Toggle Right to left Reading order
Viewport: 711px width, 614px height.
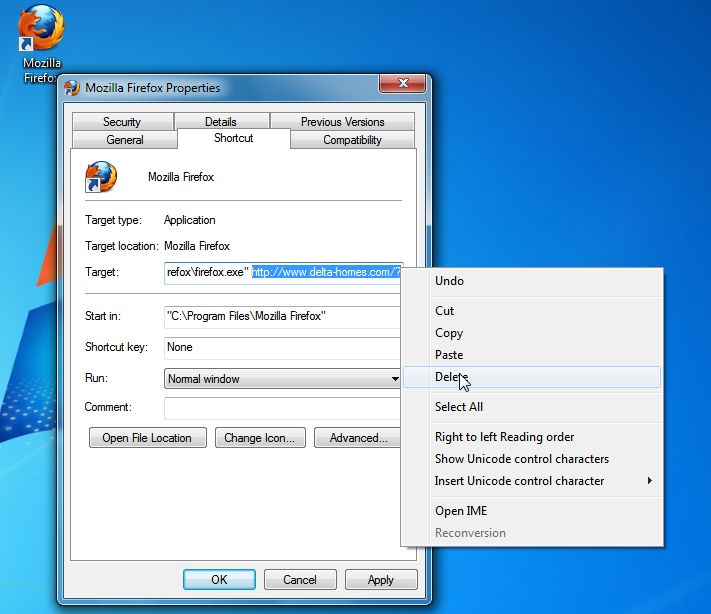(531, 437)
